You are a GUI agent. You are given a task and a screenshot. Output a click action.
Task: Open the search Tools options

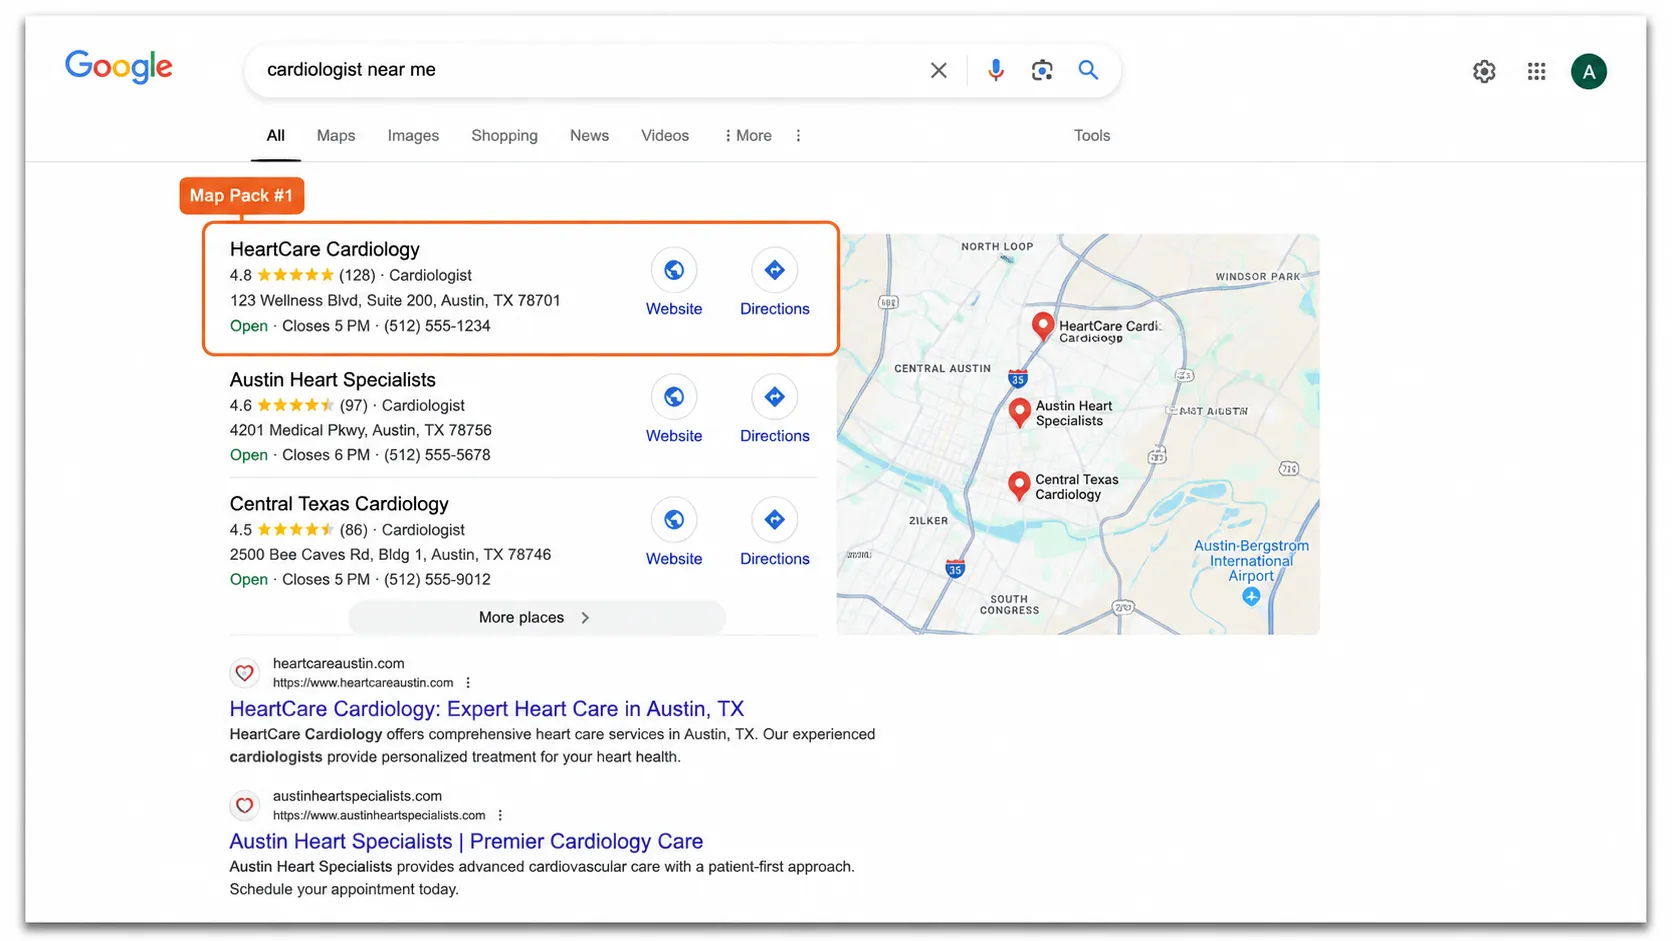[x=1092, y=136]
